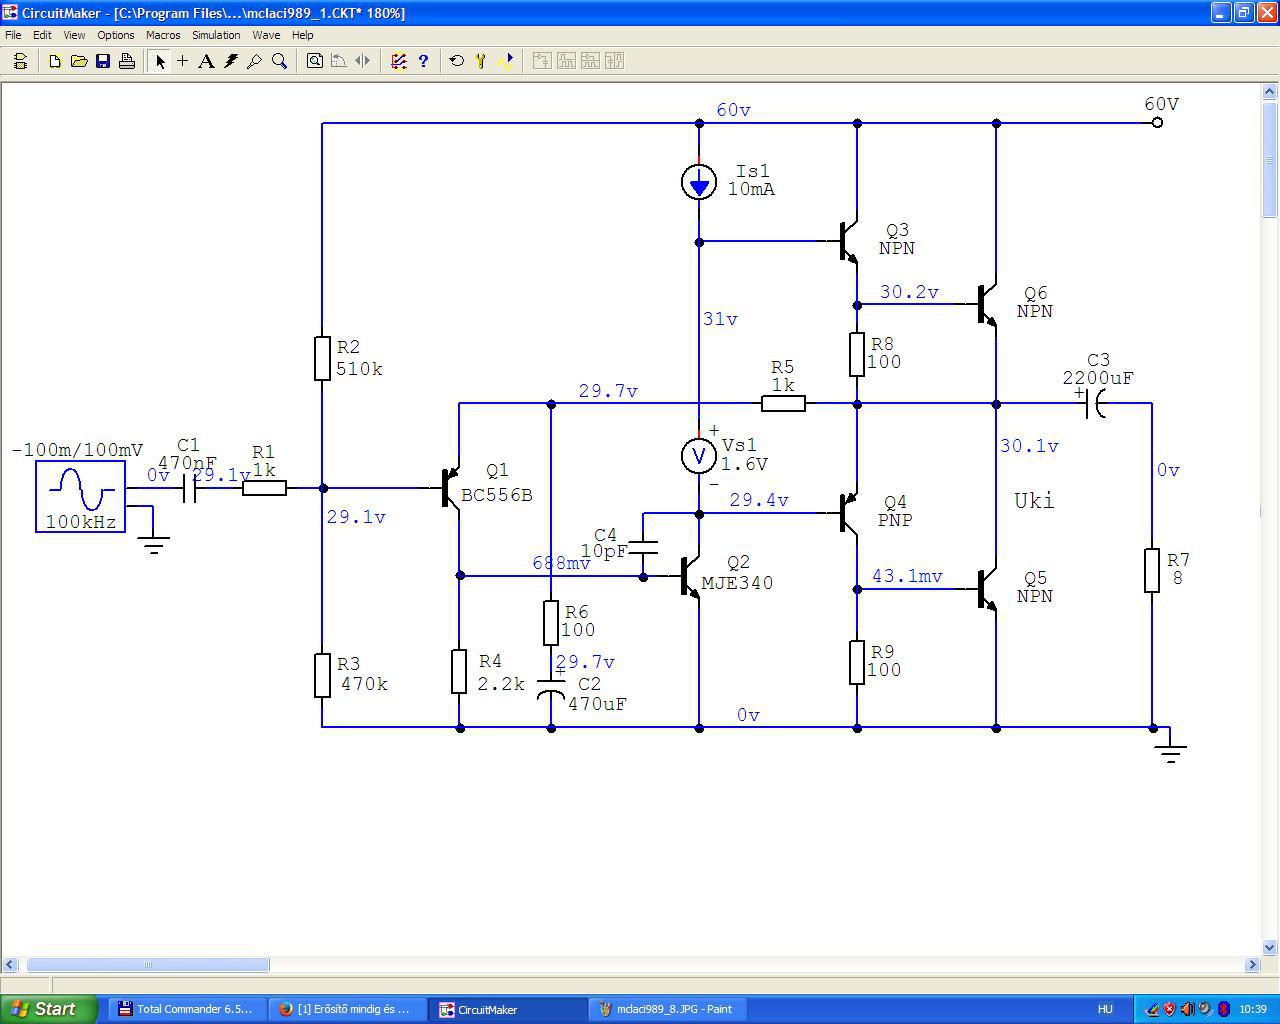
Task: Open the Simulation menu
Action: click(x=216, y=35)
